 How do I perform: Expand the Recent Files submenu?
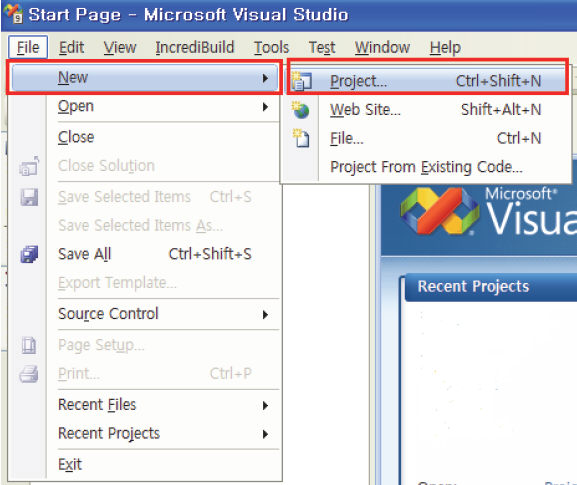[x=265, y=406]
